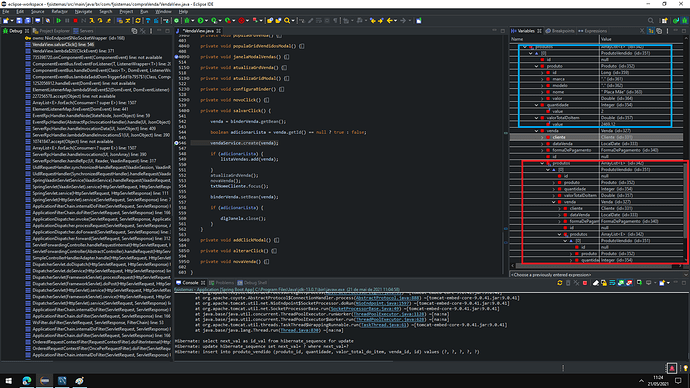Image resolution: width=690 pixels, height=388 pixels.
Task: Expand the cliente variable node
Action: (x=542, y=137)
